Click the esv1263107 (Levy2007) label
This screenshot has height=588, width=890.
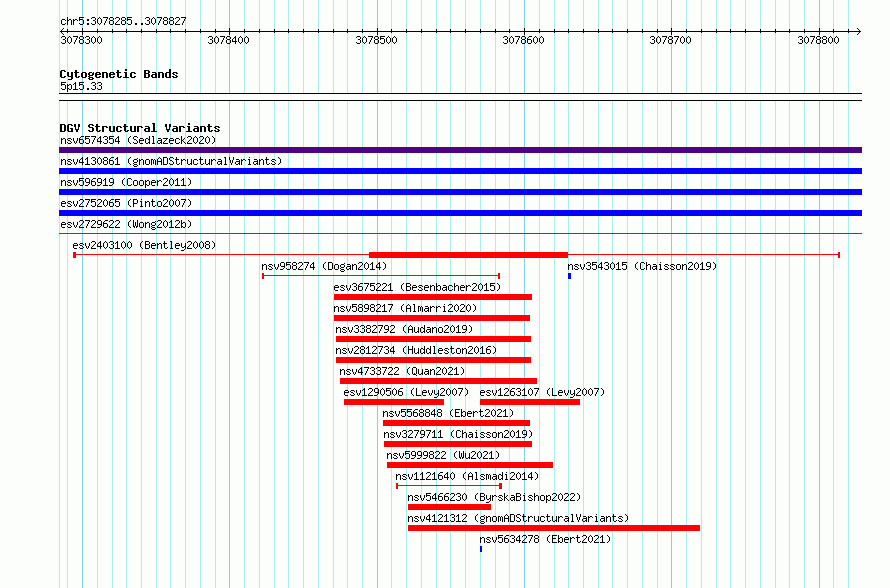coord(542,392)
